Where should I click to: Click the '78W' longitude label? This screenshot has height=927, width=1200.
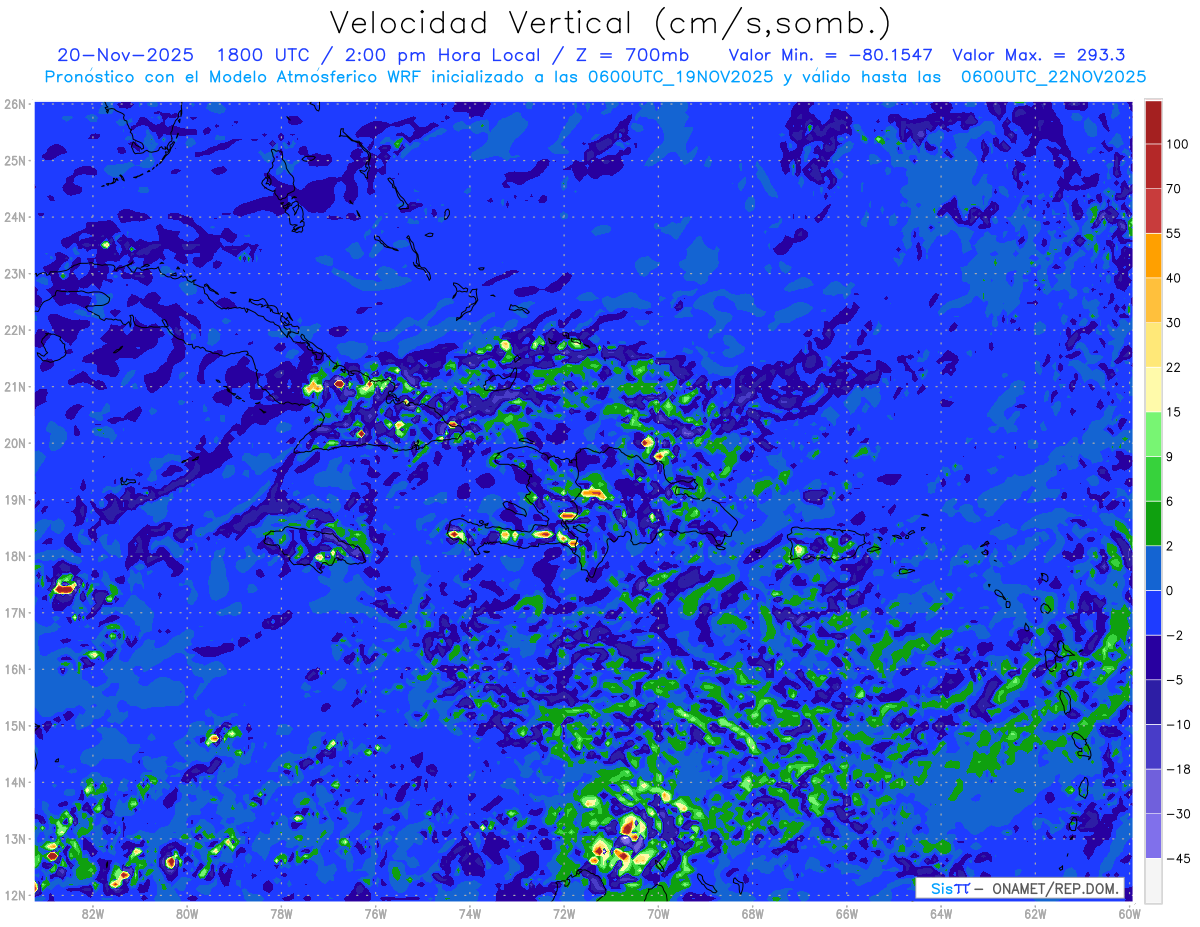281,913
